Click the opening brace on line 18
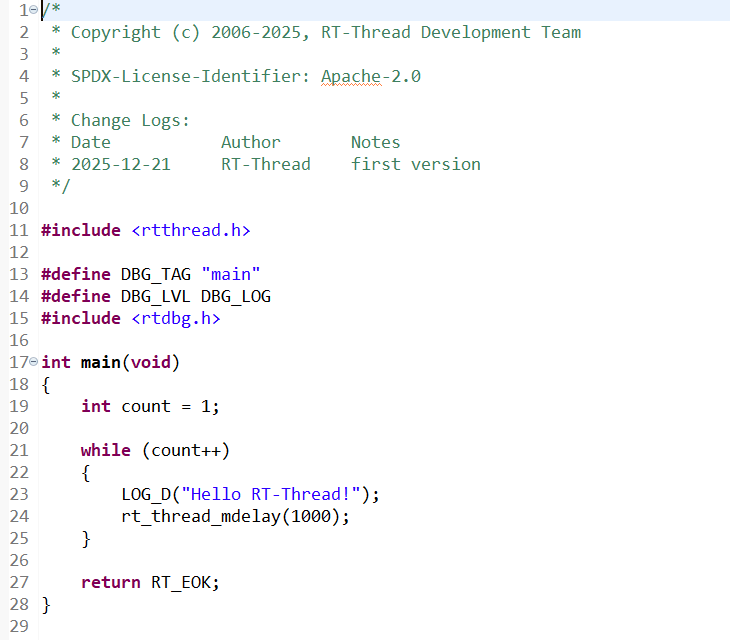Screen dimensions: 730x640 [46, 384]
